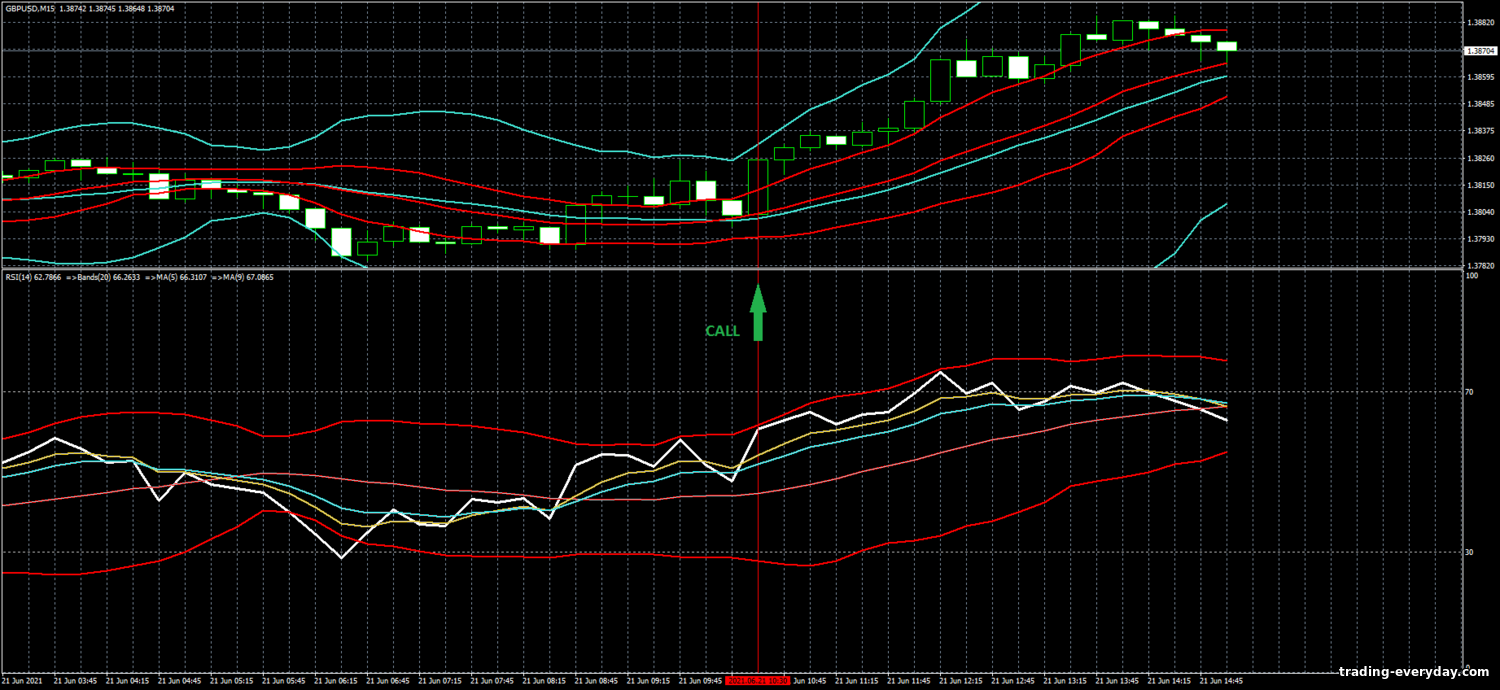
Task: Select the 1.38260 price axis label
Action: (1480, 158)
